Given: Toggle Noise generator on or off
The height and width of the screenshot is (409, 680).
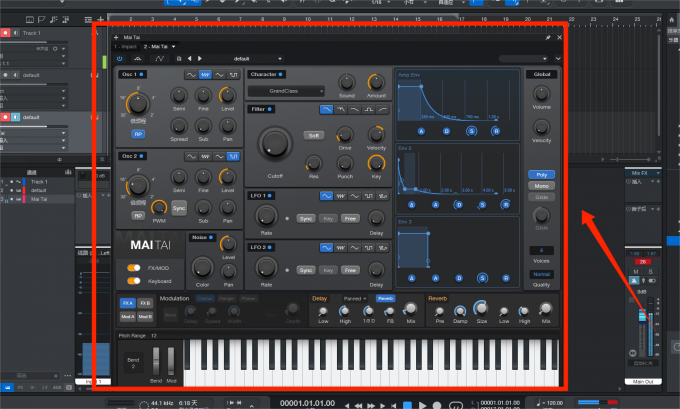Looking at the screenshot, I should pos(211,237).
